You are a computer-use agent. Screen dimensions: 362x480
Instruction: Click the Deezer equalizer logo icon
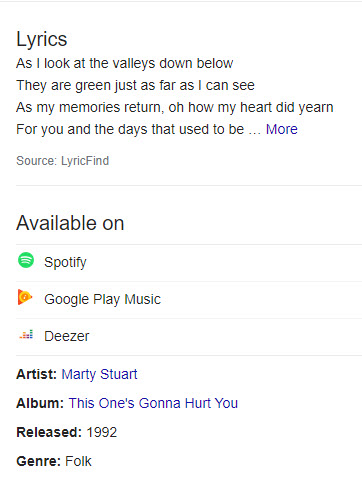click(x=26, y=334)
